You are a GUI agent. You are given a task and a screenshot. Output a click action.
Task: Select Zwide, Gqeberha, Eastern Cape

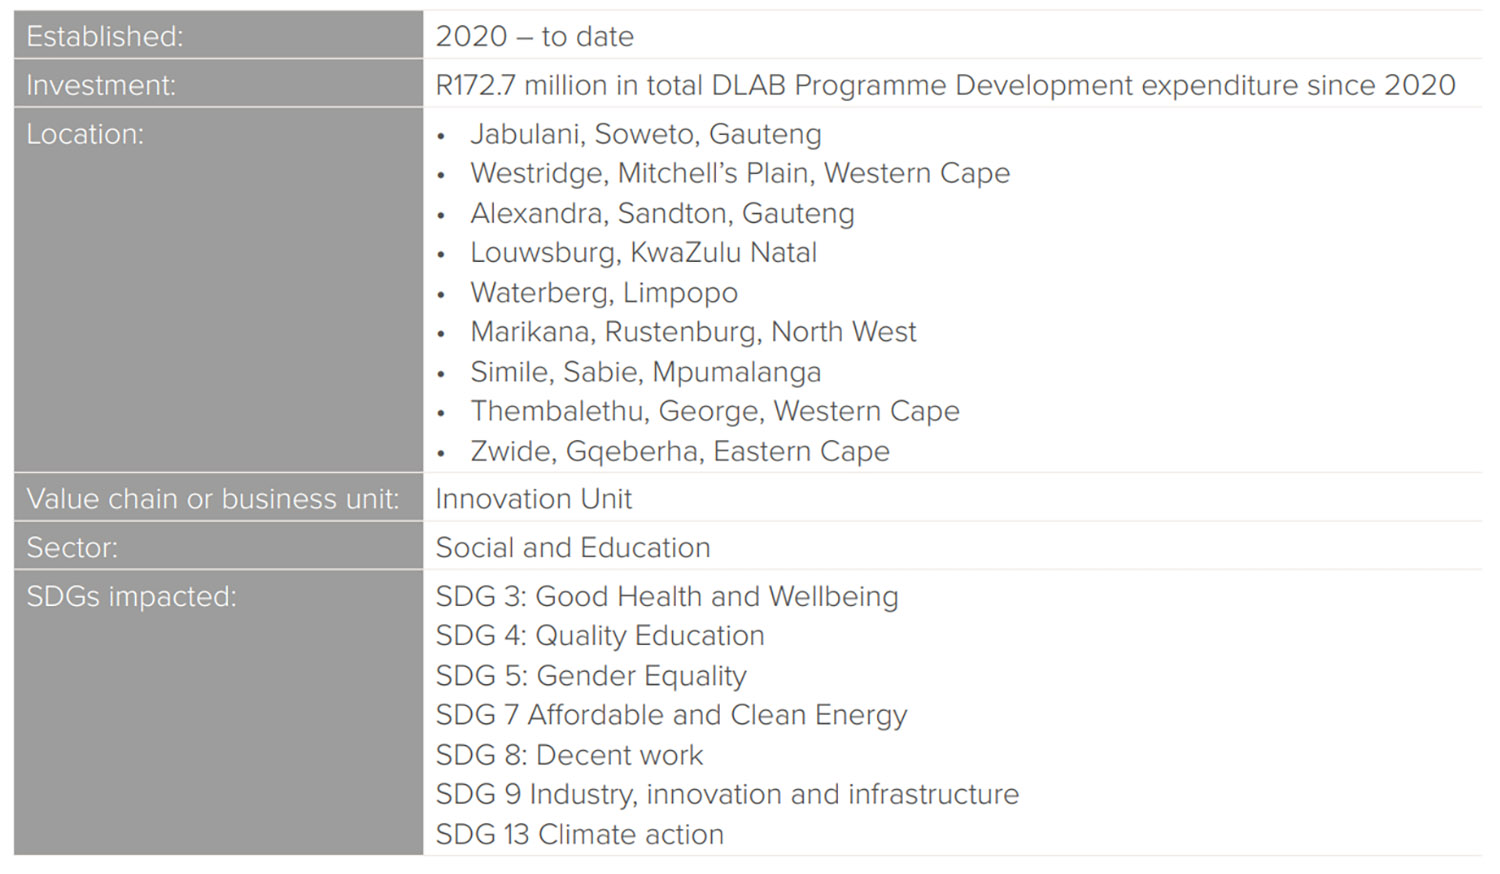tap(680, 452)
